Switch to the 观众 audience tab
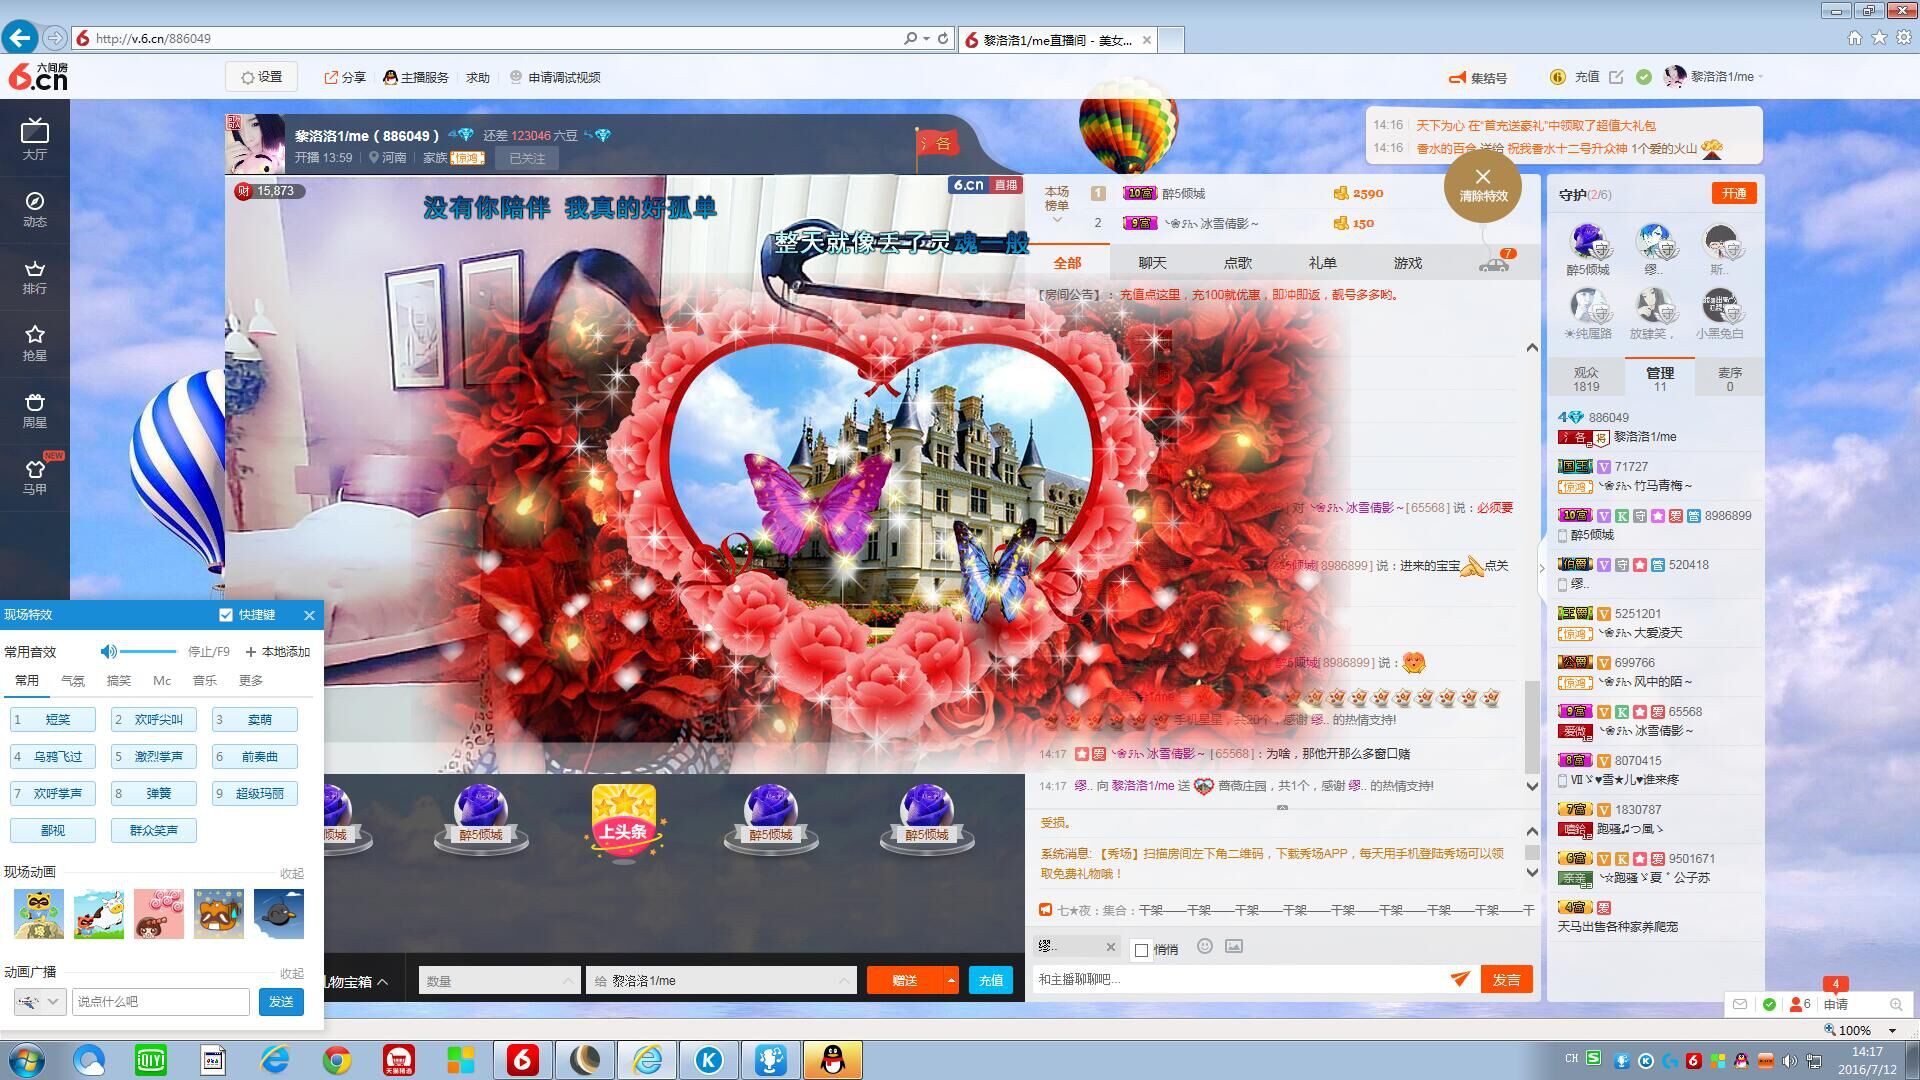The height and width of the screenshot is (1080, 1920). coord(1586,378)
